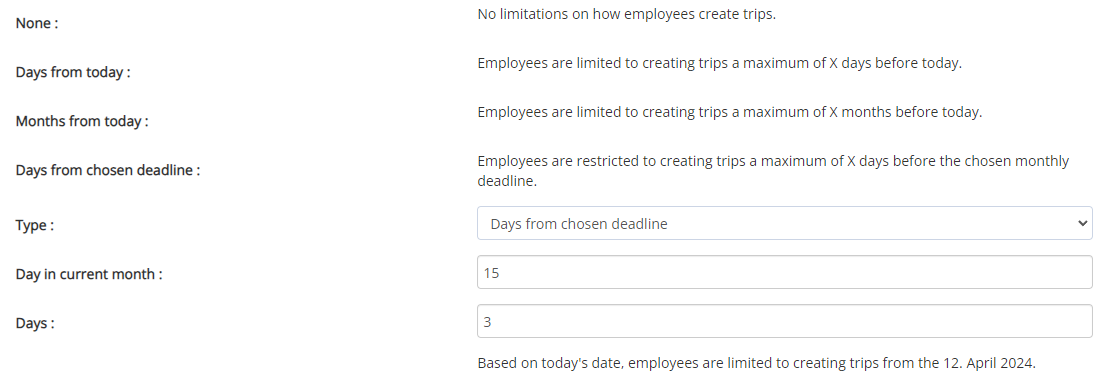Viewport: 1103px width, 386px height.
Task: Click the 'Type :' label
Action: (34, 226)
